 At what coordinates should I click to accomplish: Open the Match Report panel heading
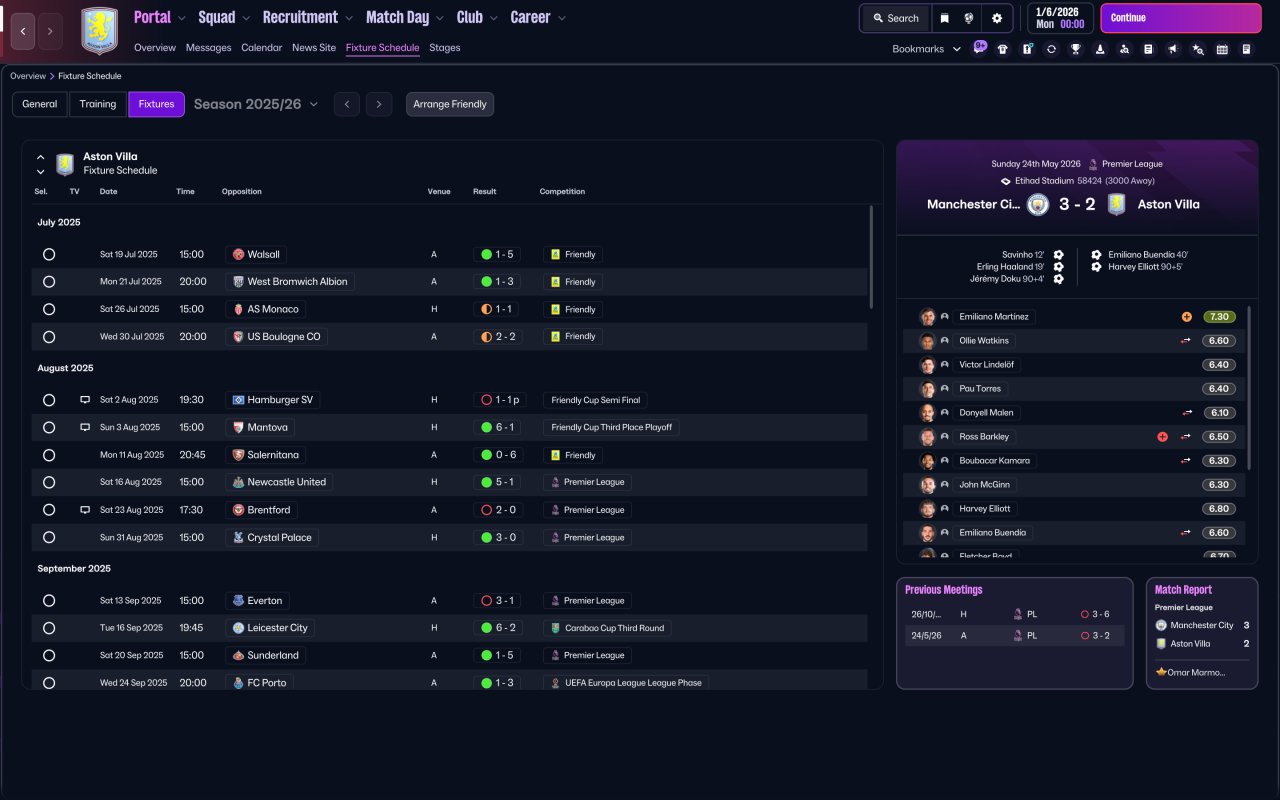pyautogui.click(x=1183, y=590)
